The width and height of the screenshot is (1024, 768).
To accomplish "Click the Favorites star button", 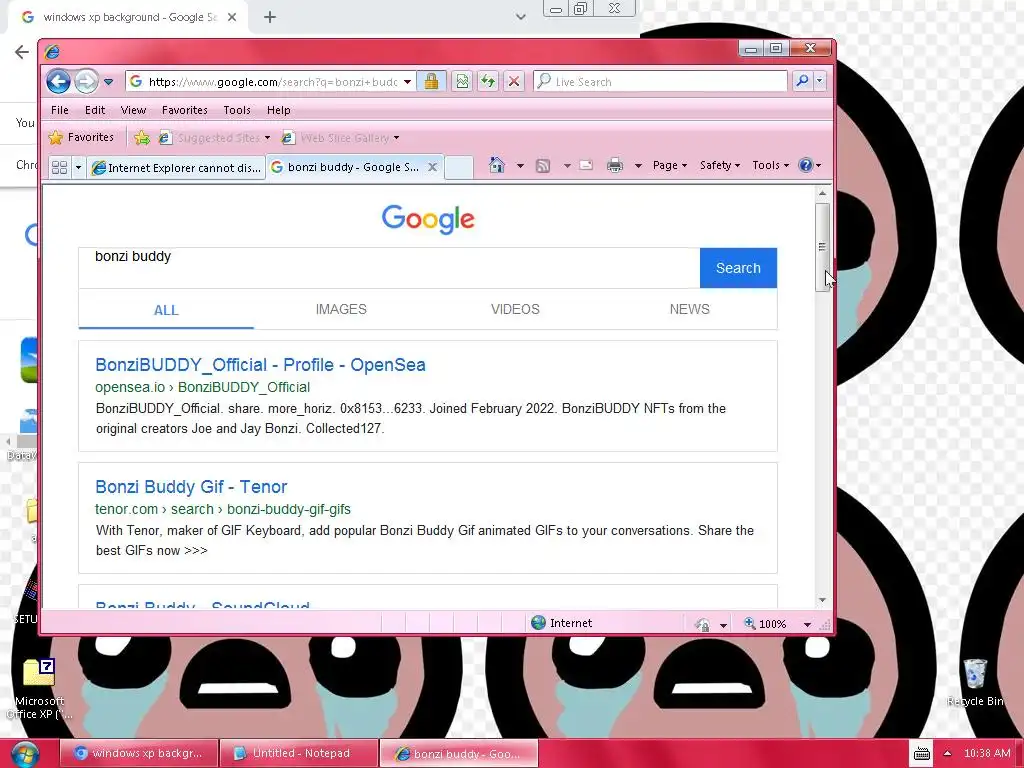I will coord(82,137).
